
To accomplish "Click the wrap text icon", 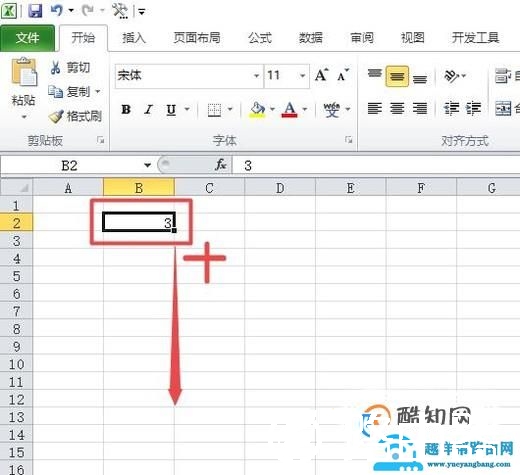I will tap(503, 76).
